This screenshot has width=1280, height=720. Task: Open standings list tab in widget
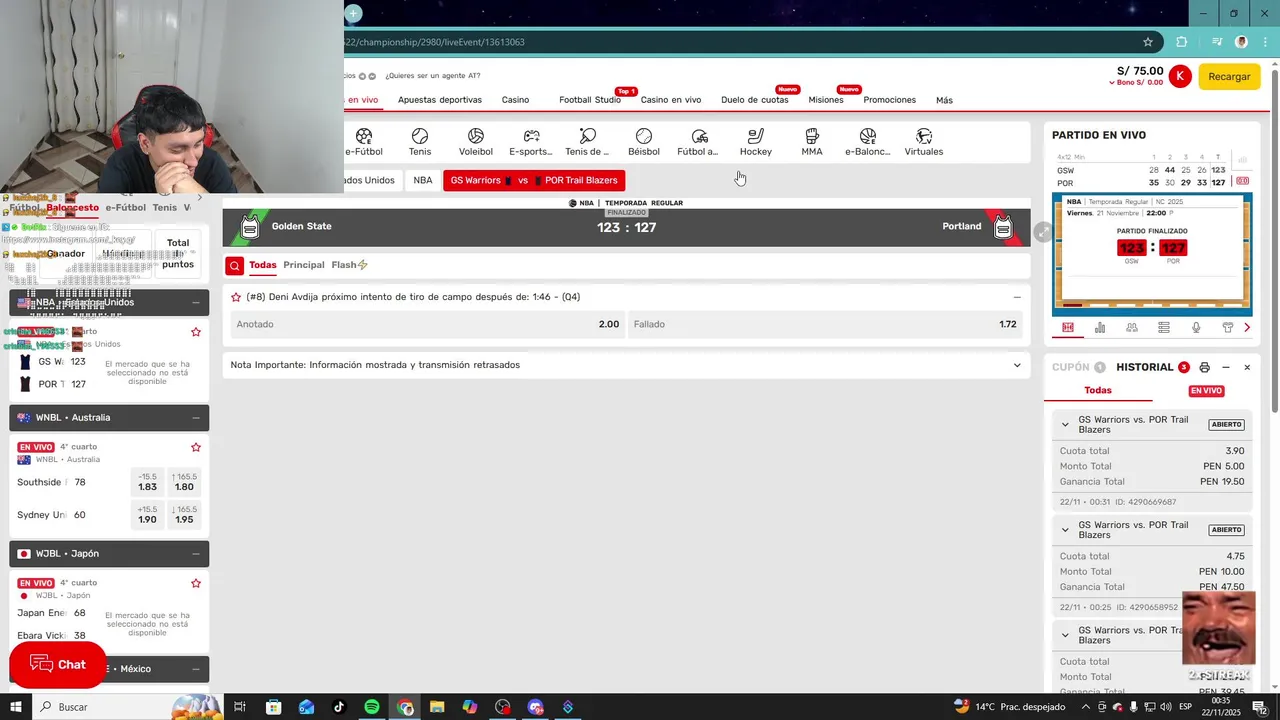(1164, 328)
